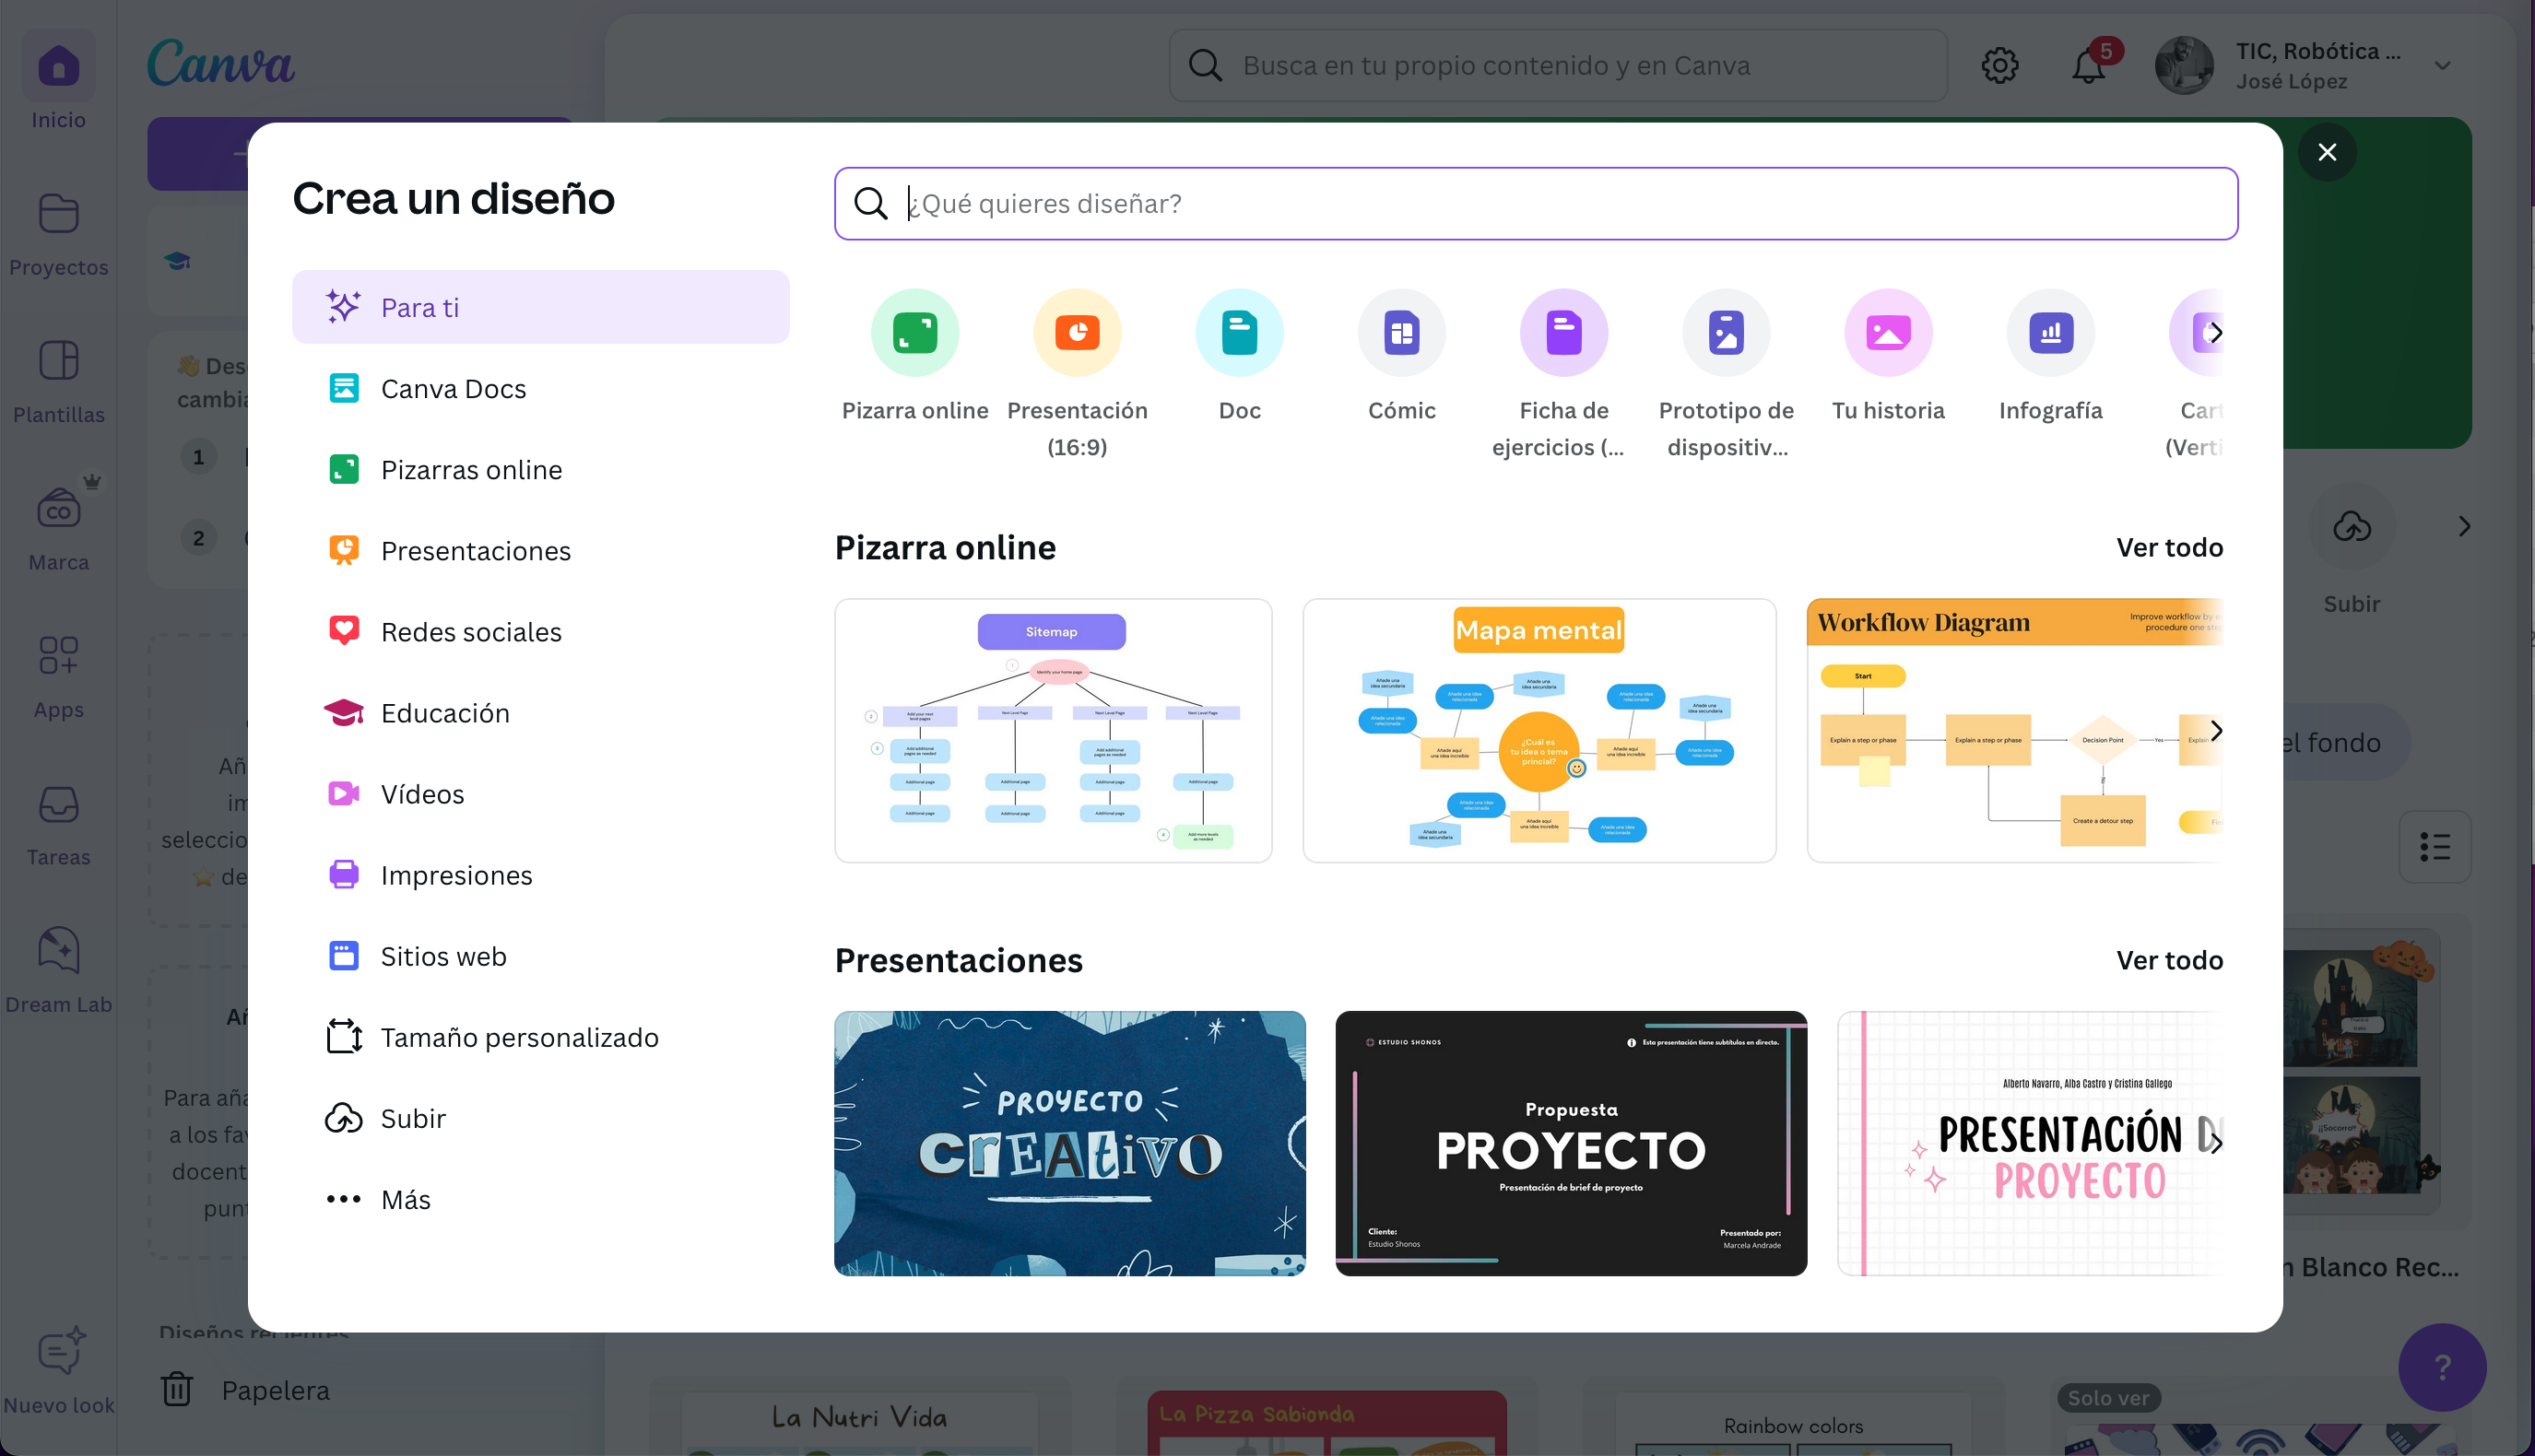Expand the design types carousel with right arrow
This screenshot has height=1456, width=2535.
pos(2216,332)
